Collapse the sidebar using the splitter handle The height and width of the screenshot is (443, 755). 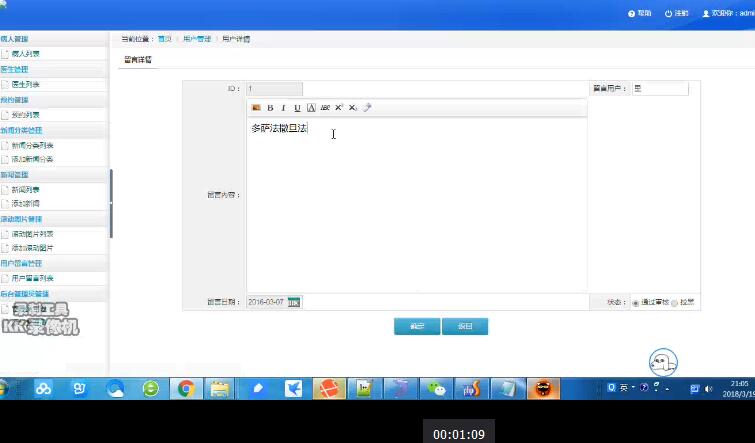[111, 203]
